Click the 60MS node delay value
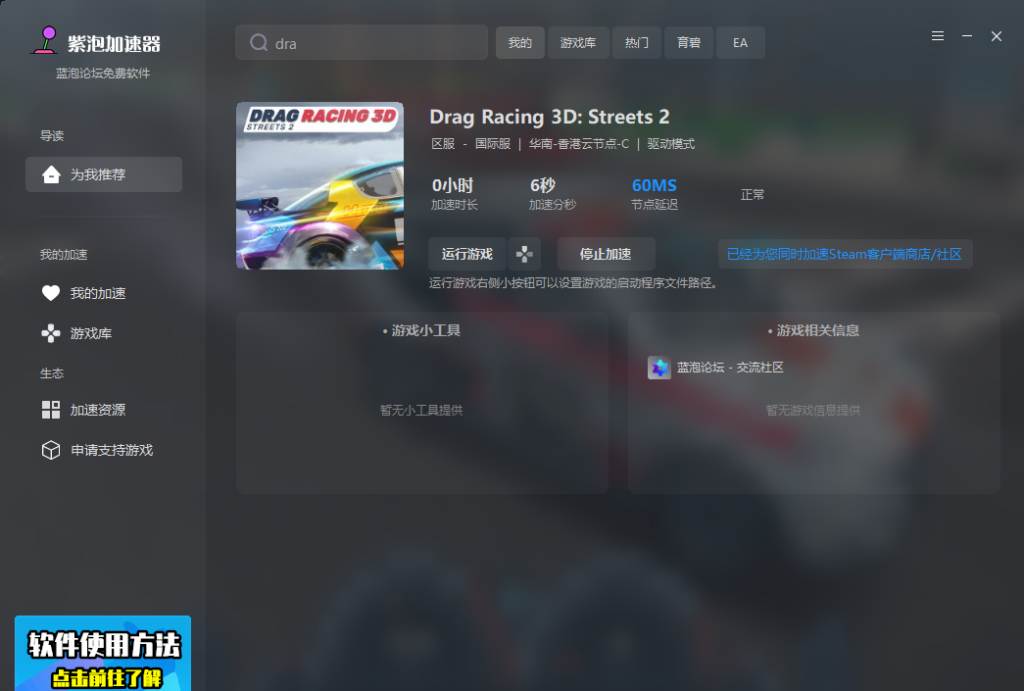This screenshot has width=1024, height=691. [654, 185]
